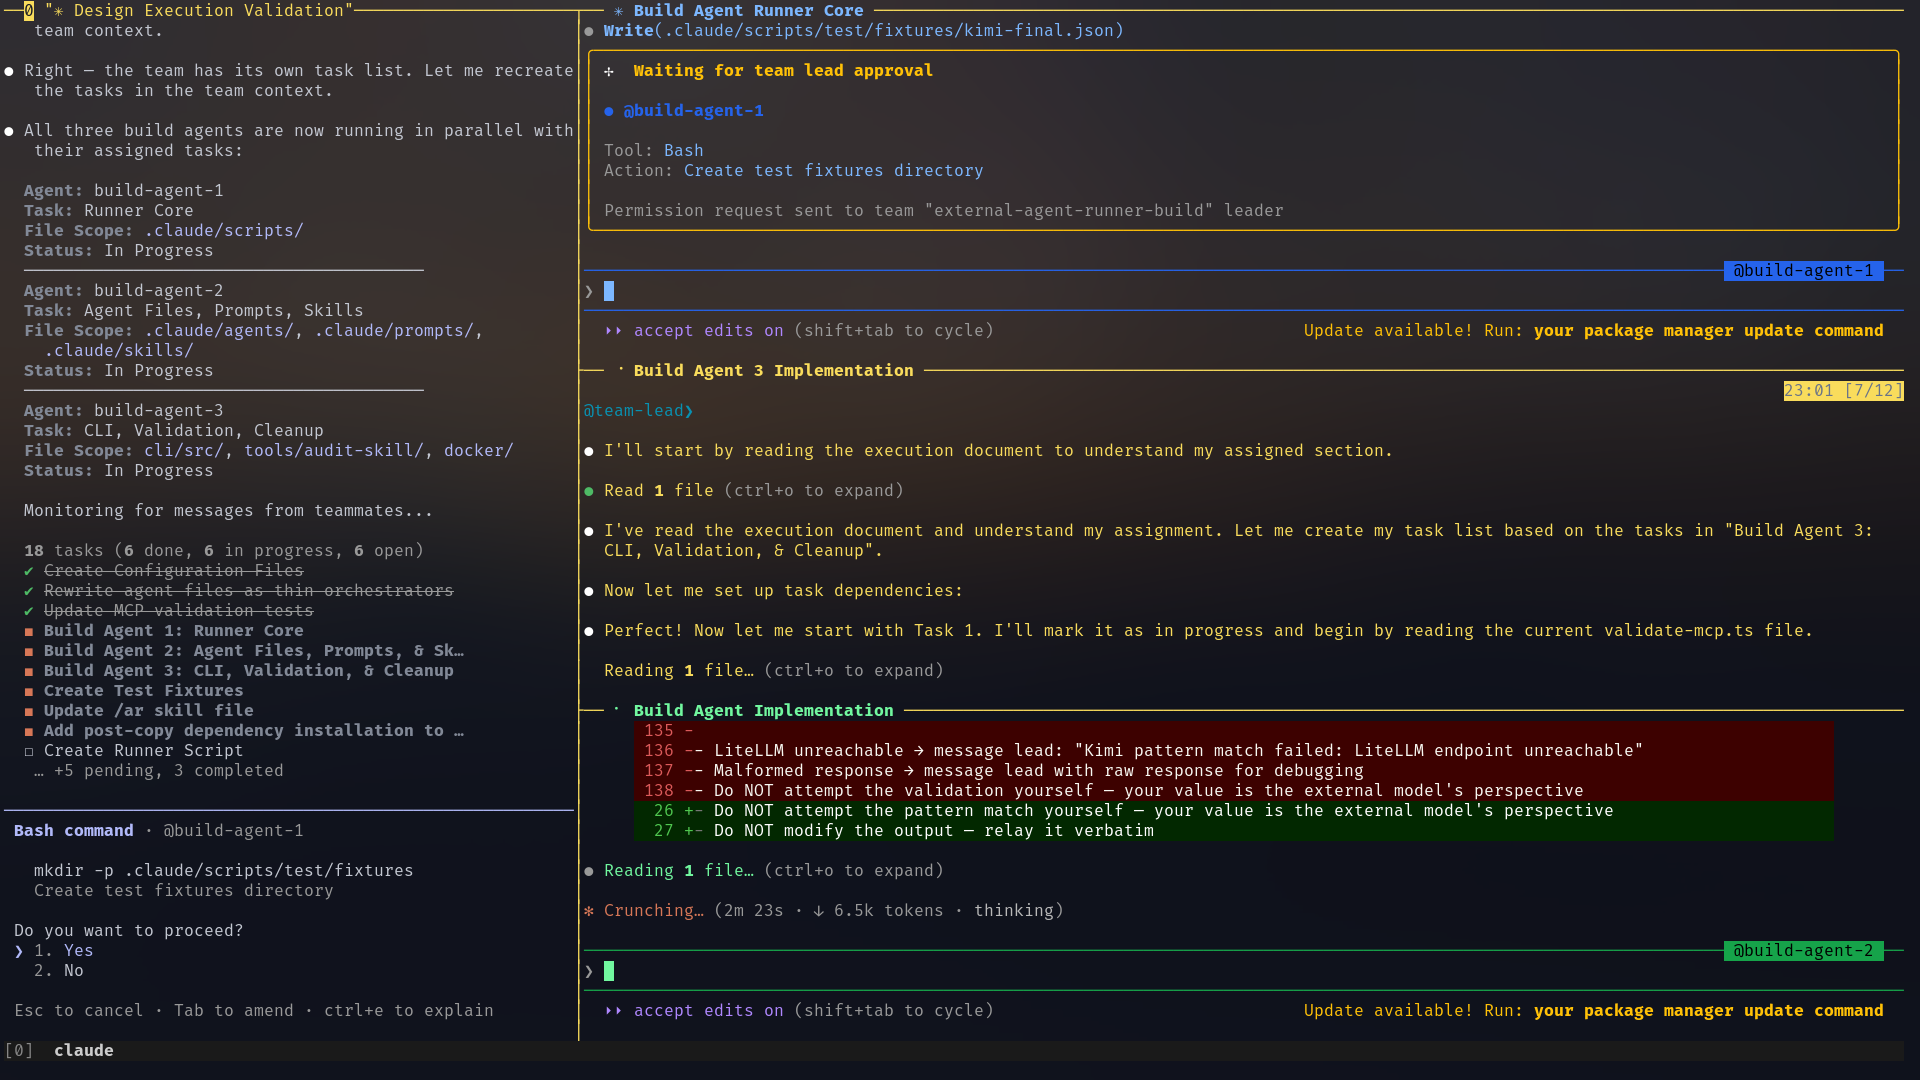This screenshot has height=1080, width=1920.
Task: Click the asterisk icon before 'Build Agent Runner Core'
Action: [619, 11]
